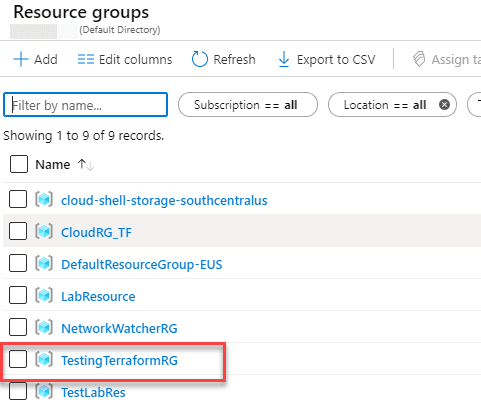Image resolution: width=481 pixels, height=405 pixels.
Task: Open the cloud-shell-storage-southcentralus resource group
Action: click(x=164, y=201)
